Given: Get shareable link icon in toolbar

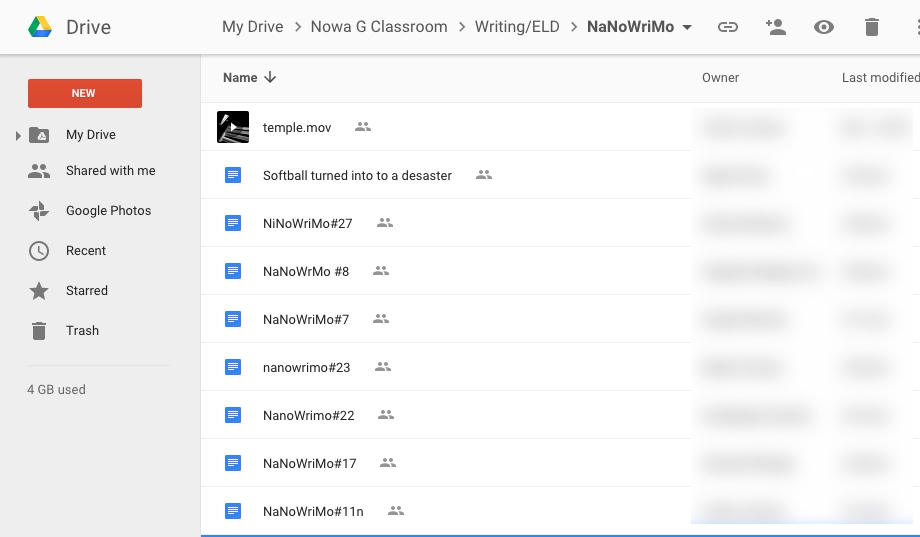Looking at the screenshot, I should tap(728, 27).
